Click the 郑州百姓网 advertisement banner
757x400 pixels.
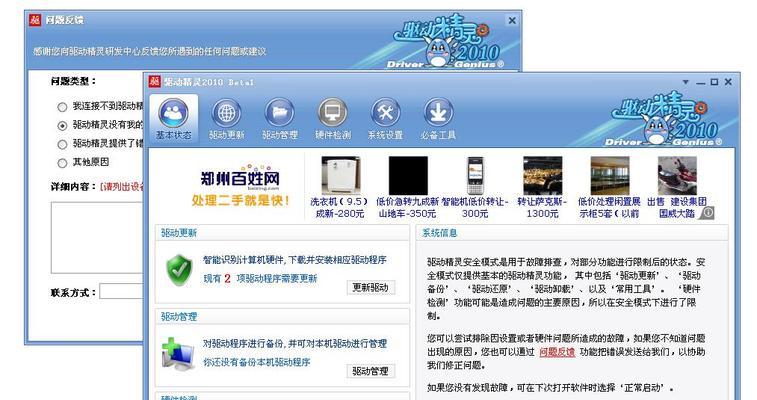click(240, 186)
